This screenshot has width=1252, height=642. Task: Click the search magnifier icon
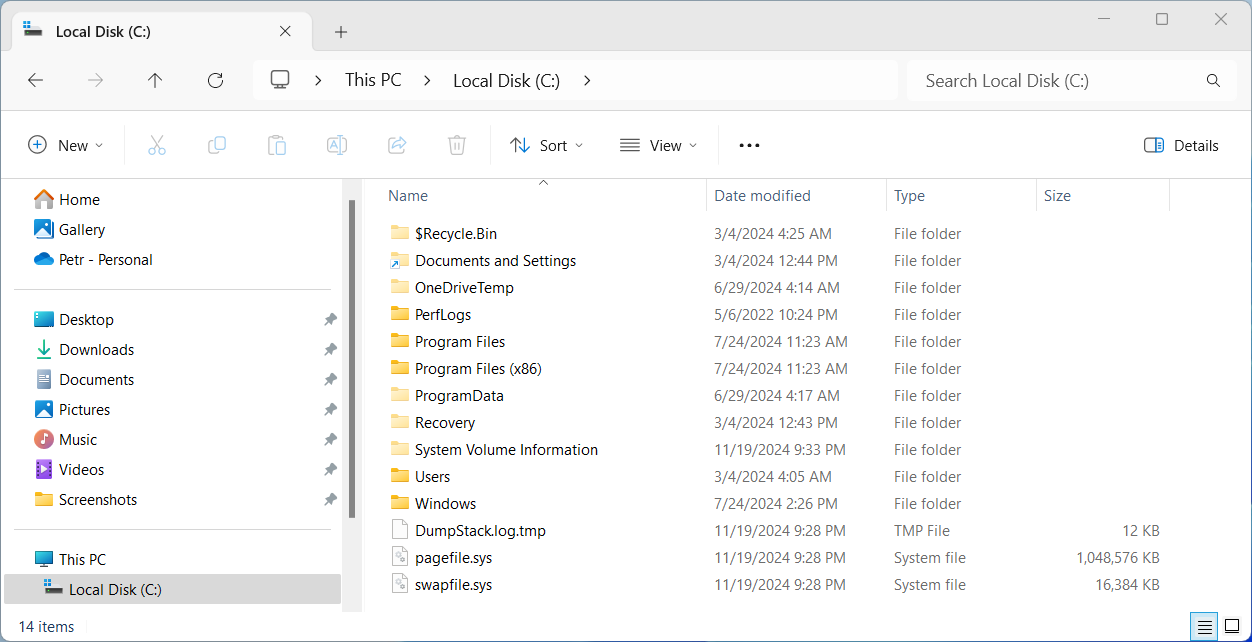tap(1213, 80)
